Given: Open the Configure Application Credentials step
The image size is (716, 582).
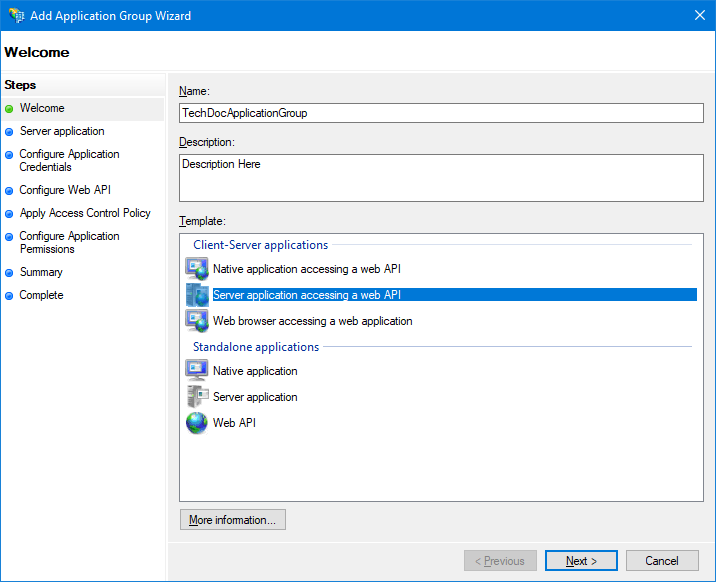Looking at the screenshot, I should (69, 160).
